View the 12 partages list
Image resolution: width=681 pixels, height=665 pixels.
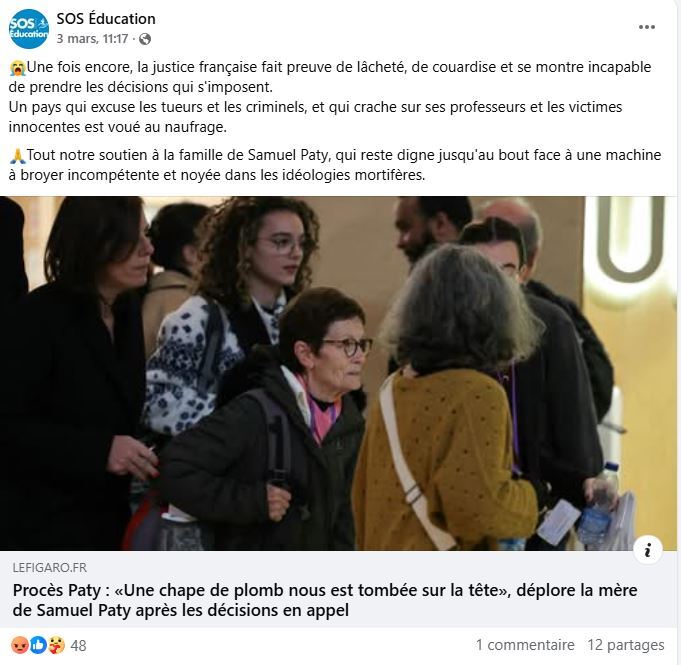tap(625, 645)
